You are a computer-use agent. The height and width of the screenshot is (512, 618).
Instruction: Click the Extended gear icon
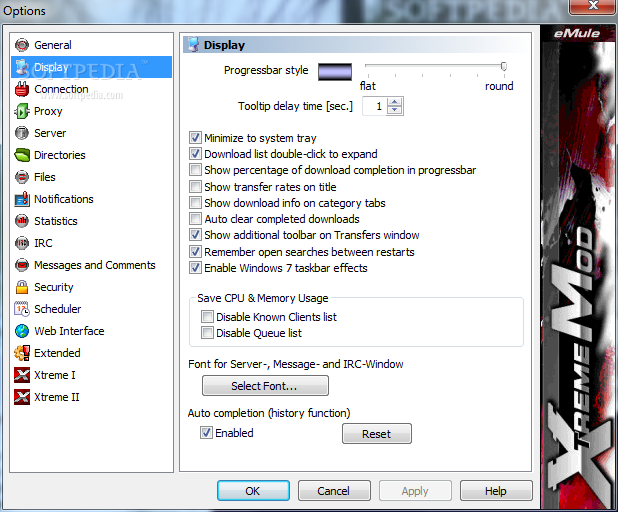pos(22,353)
